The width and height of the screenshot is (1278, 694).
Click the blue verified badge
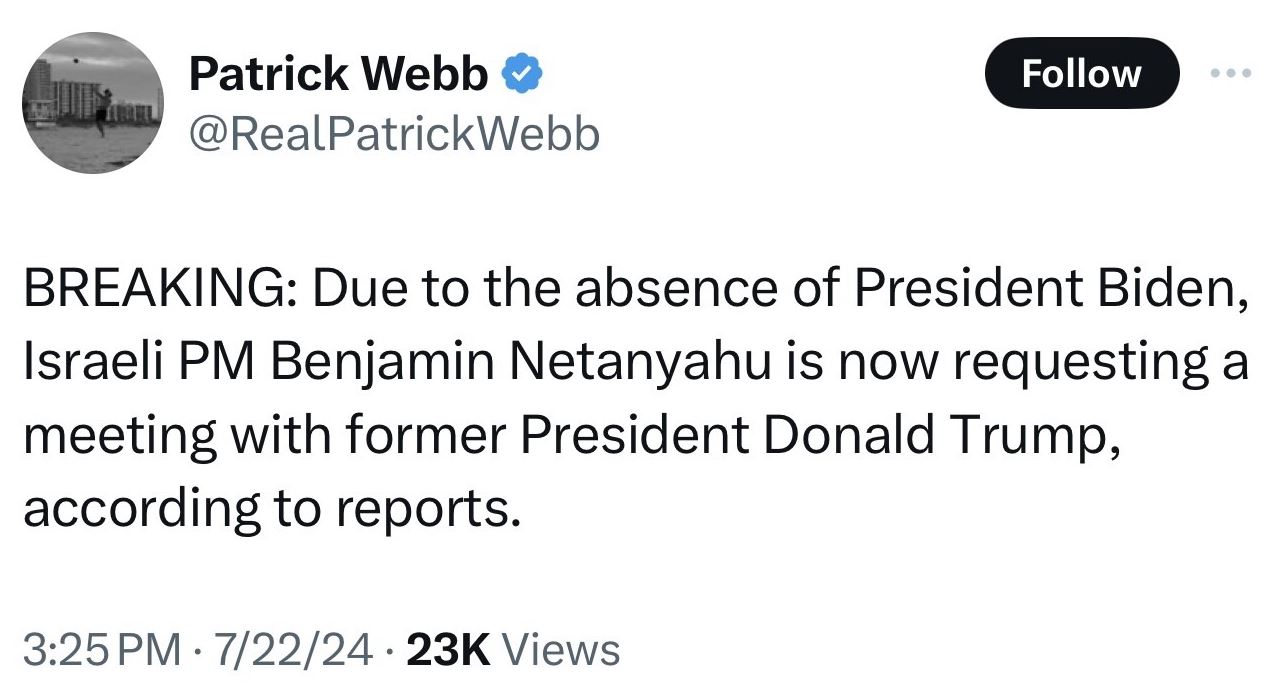pyautogui.click(x=522, y=75)
